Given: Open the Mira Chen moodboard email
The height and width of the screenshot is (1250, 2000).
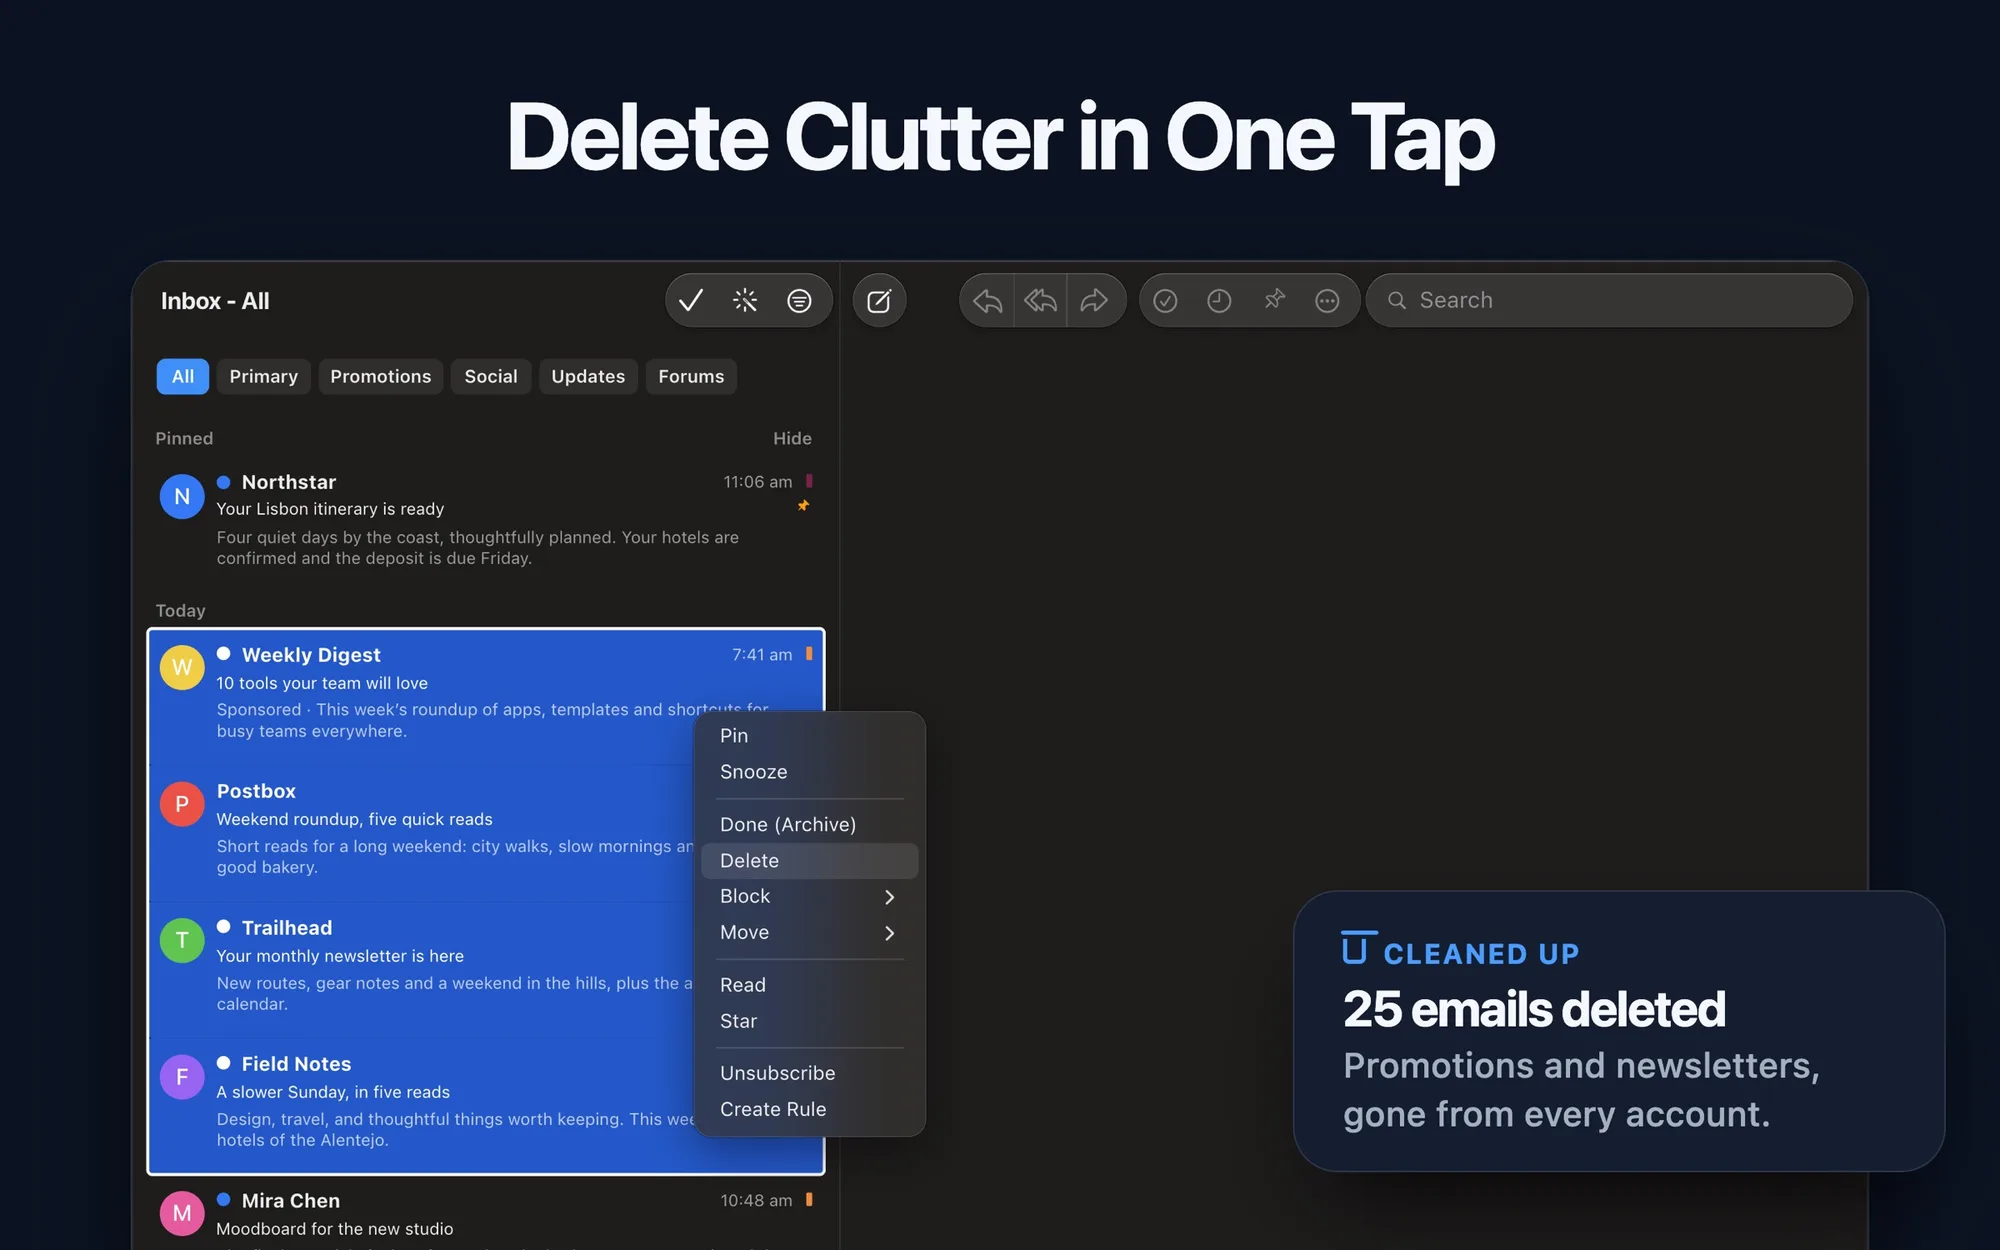Looking at the screenshot, I should 486,1215.
